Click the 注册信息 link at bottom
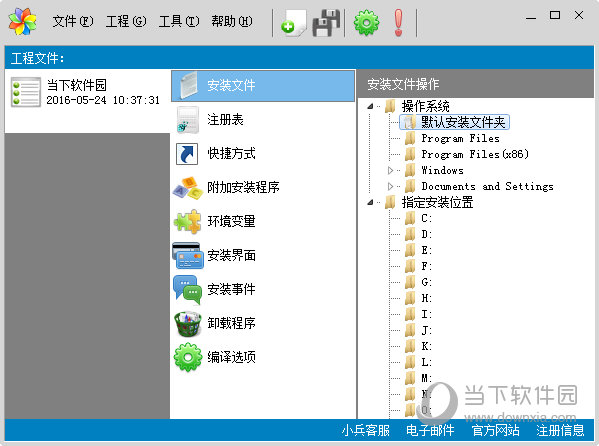Screen dimensions: 599x446 [x=560, y=430]
